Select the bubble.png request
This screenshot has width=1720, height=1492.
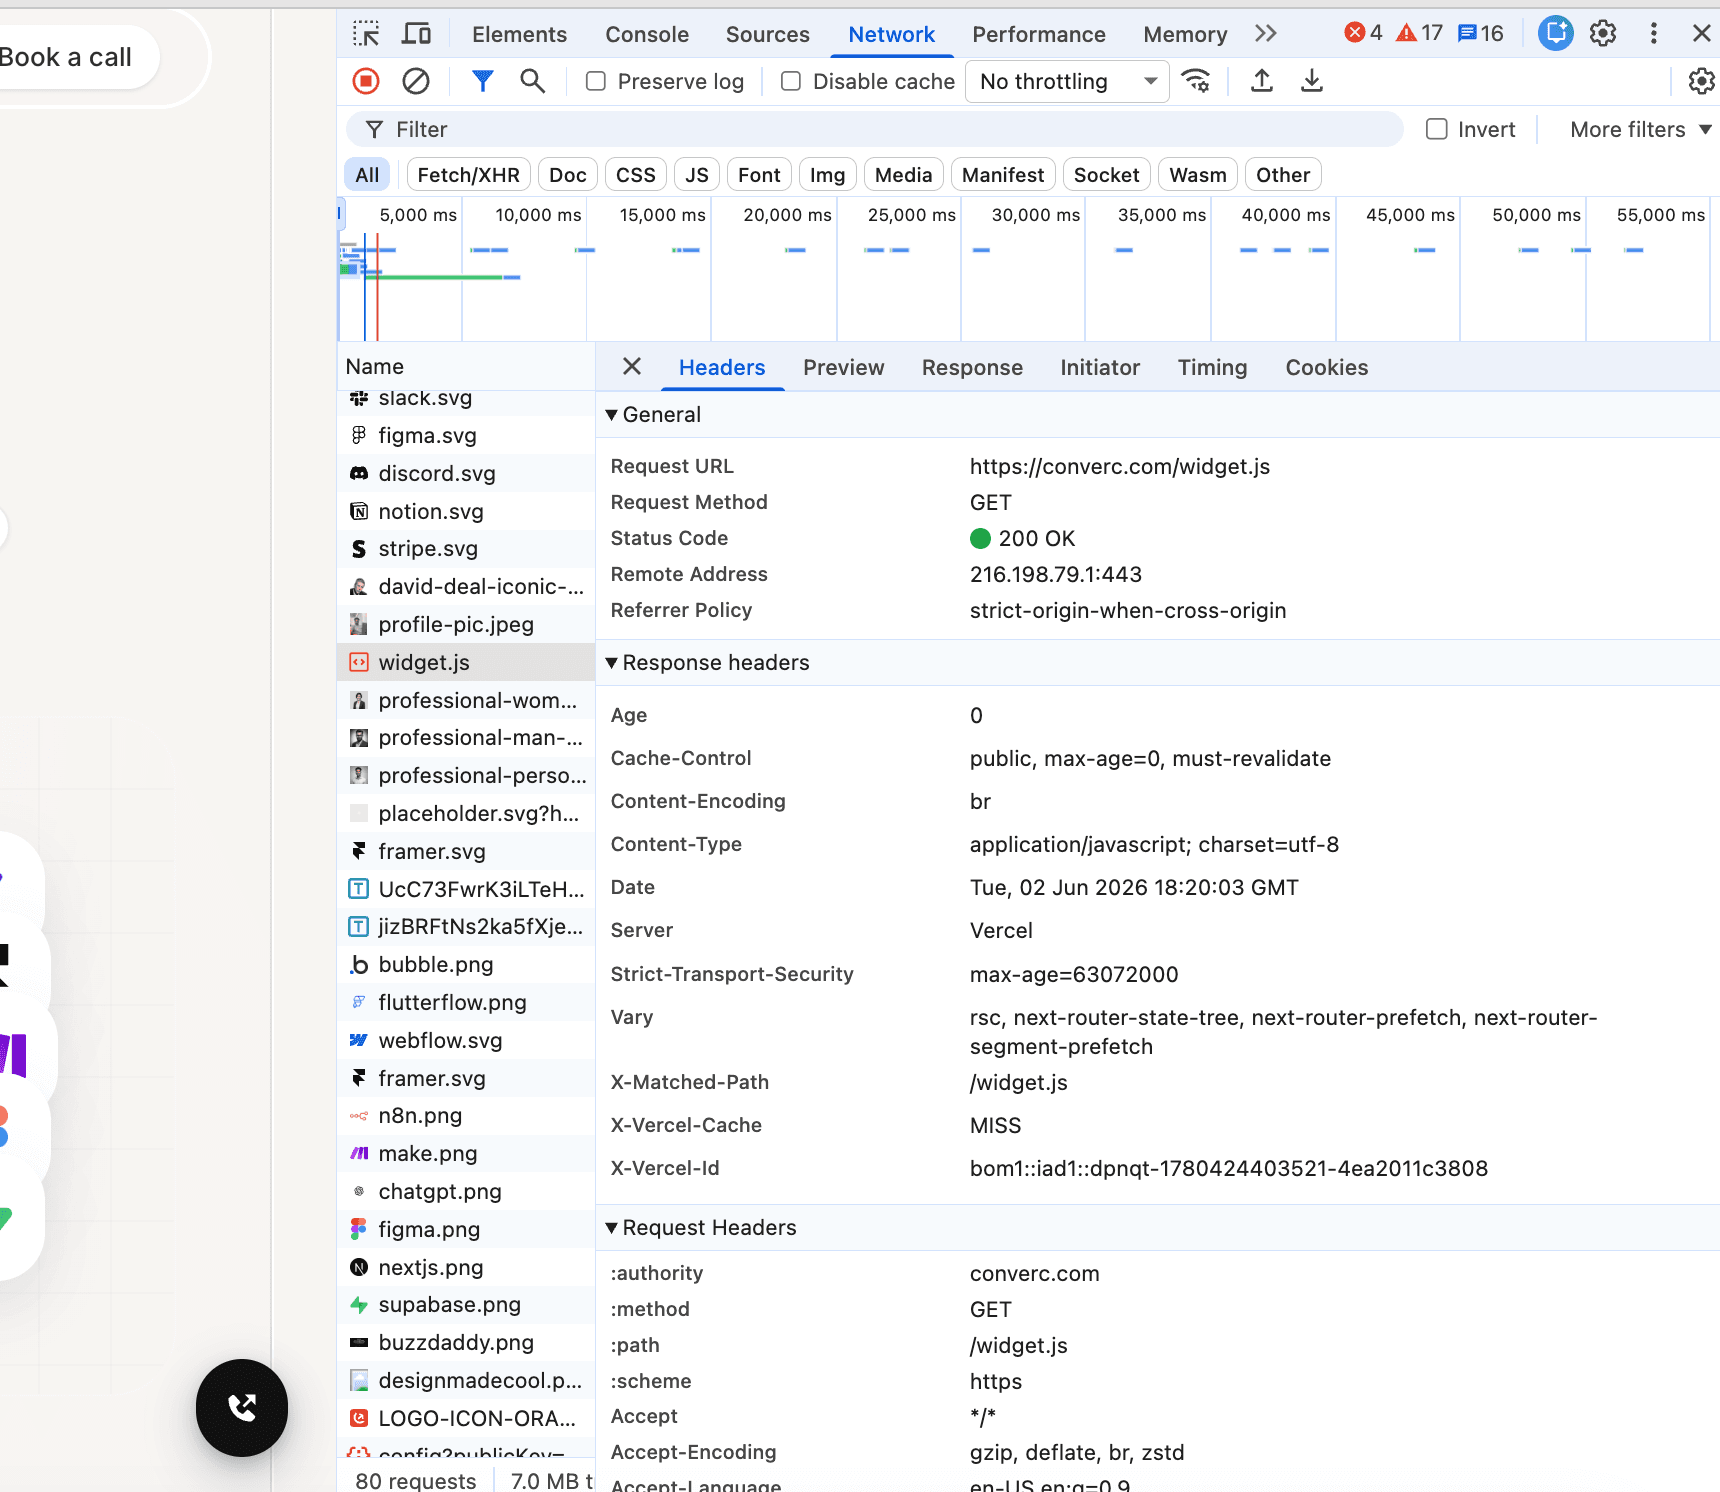pyautogui.click(x=466, y=964)
